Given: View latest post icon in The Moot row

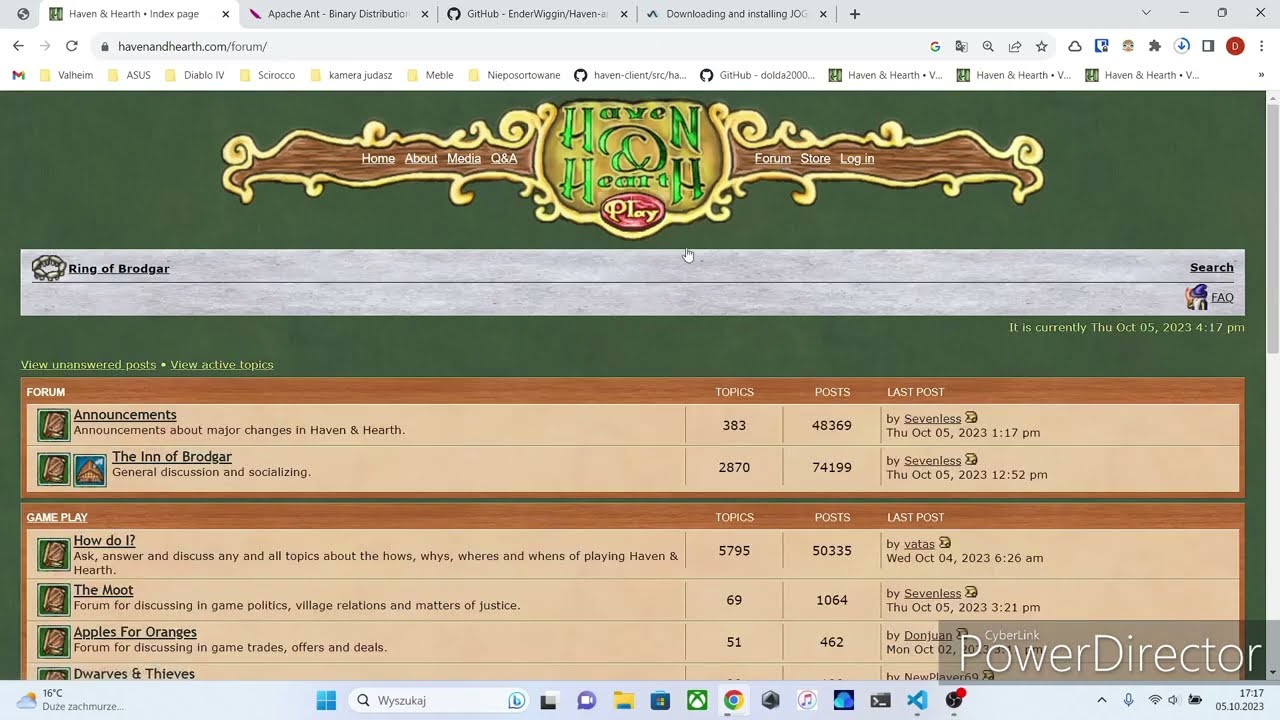Looking at the screenshot, I should [971, 593].
